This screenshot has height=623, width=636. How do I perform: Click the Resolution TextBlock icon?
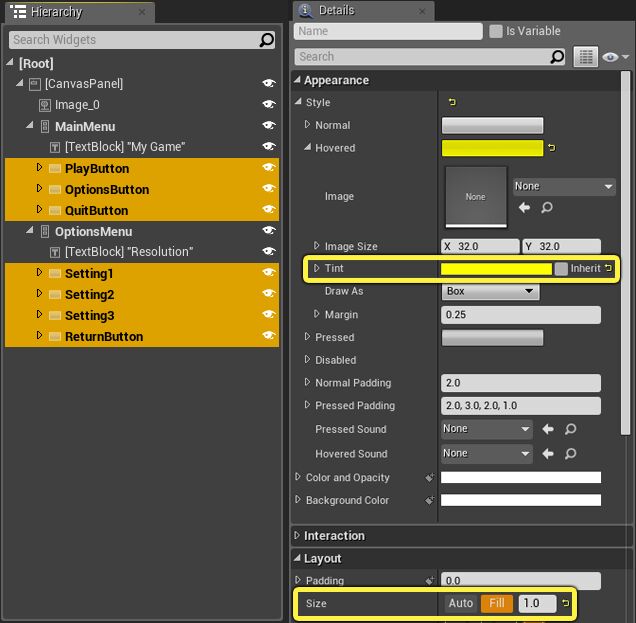tap(55, 252)
